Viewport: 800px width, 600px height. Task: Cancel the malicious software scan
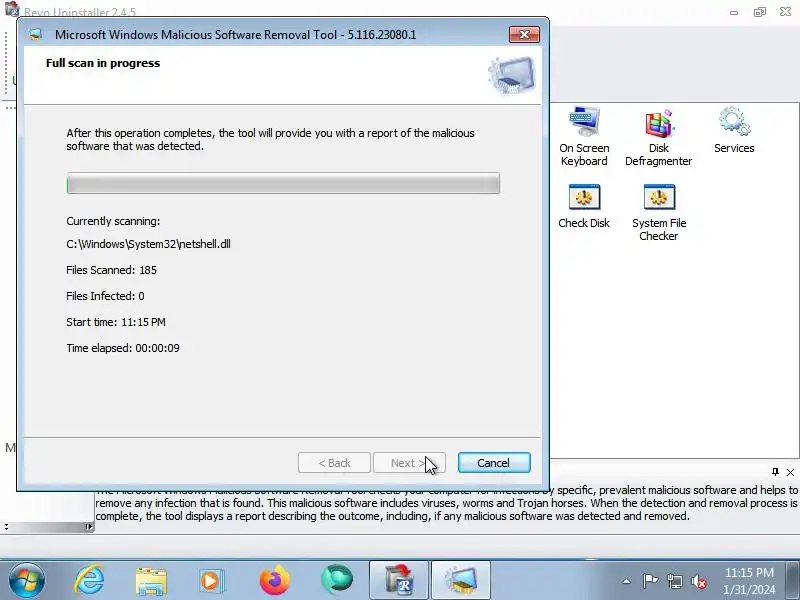tap(494, 463)
